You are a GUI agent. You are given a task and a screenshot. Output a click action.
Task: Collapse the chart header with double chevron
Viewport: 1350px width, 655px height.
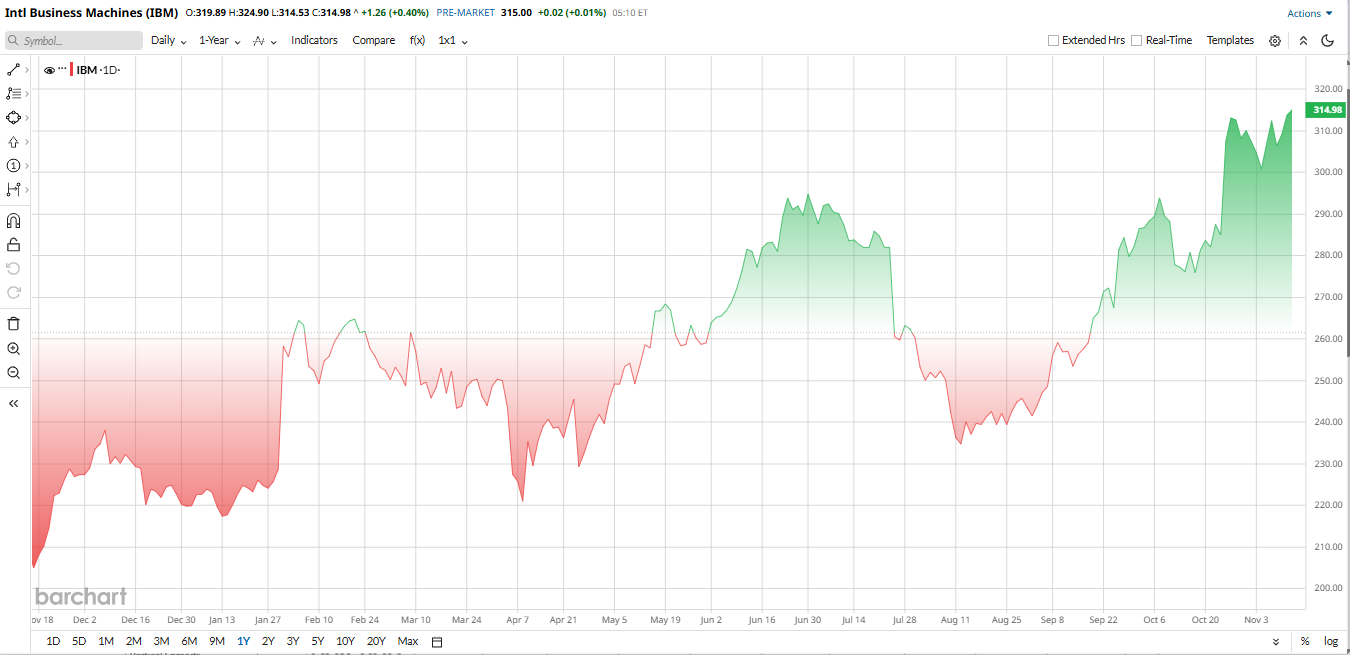pyautogui.click(x=1303, y=41)
